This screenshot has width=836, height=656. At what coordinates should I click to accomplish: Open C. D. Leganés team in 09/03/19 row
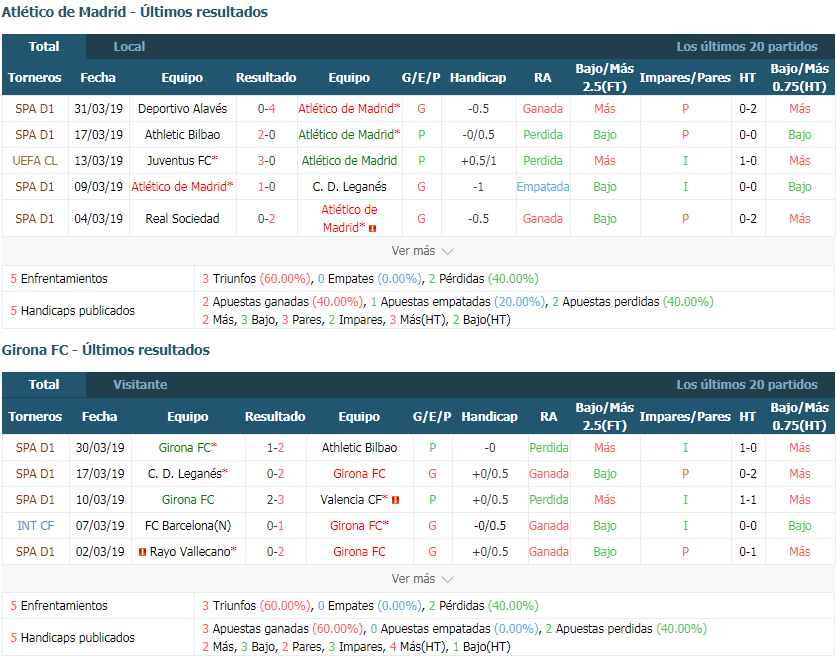[349, 187]
